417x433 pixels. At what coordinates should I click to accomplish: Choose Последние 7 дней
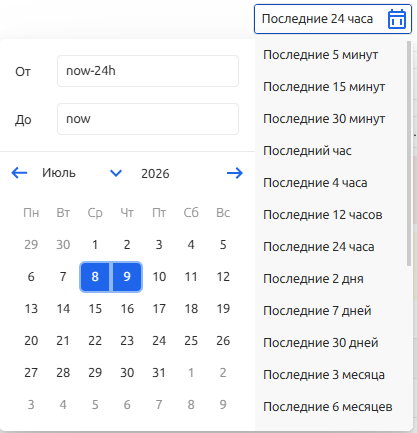(x=317, y=311)
